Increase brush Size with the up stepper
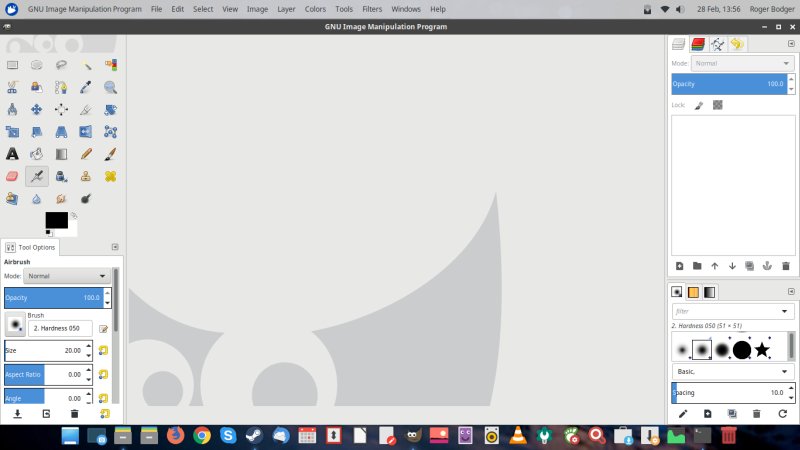This screenshot has height=450, width=800. [x=89, y=346]
